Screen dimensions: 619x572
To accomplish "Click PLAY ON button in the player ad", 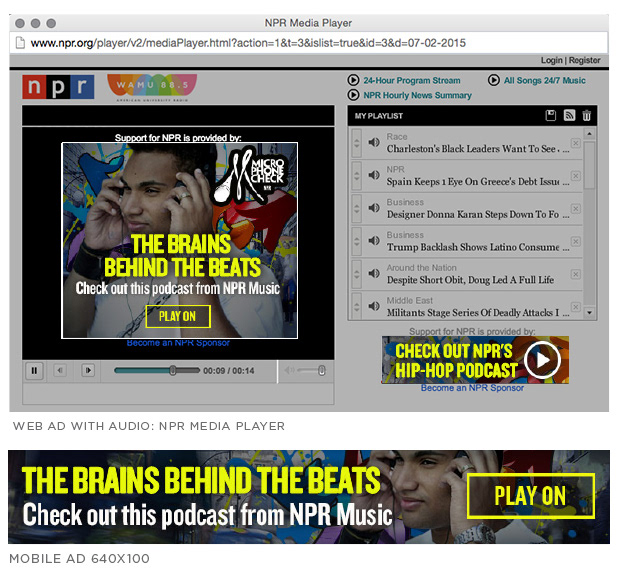I will 178,316.
